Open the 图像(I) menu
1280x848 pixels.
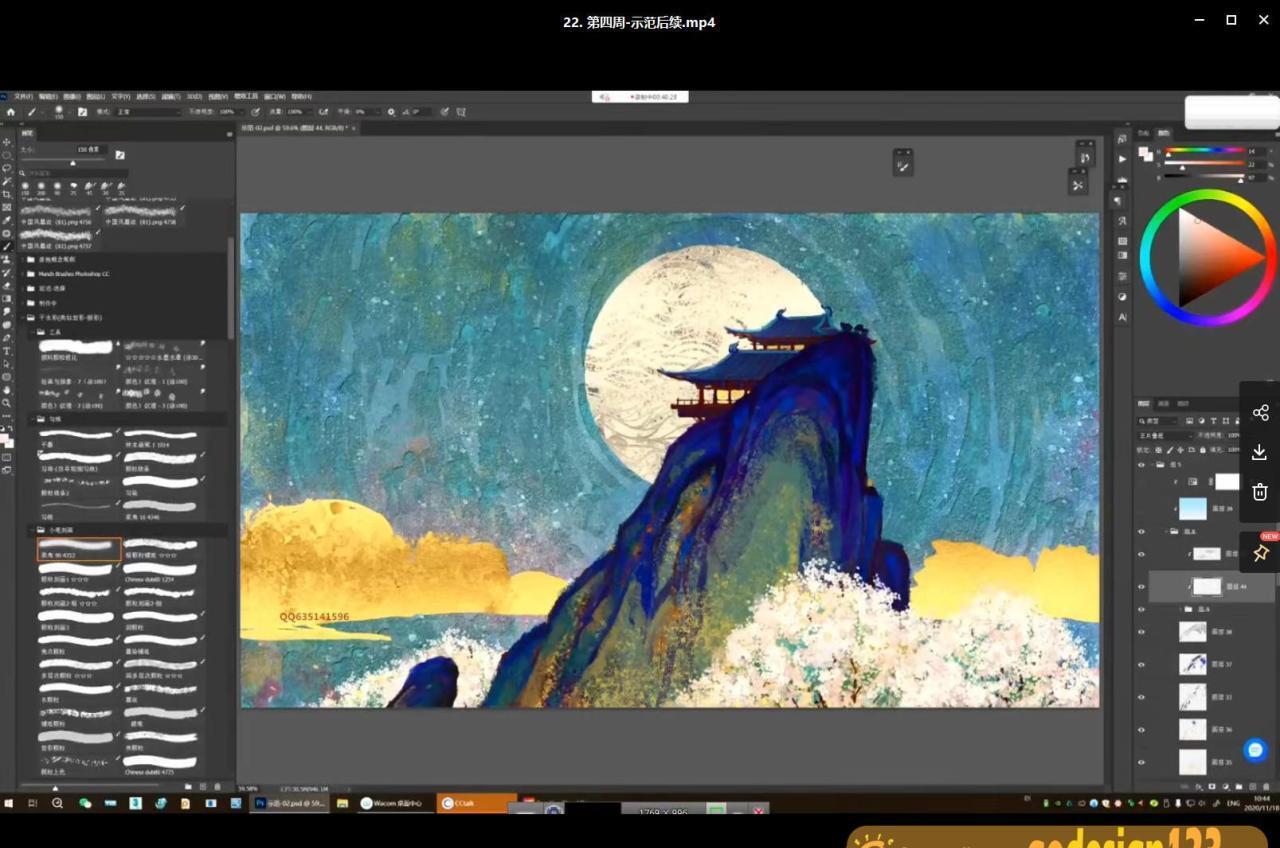pyautogui.click(x=72, y=97)
